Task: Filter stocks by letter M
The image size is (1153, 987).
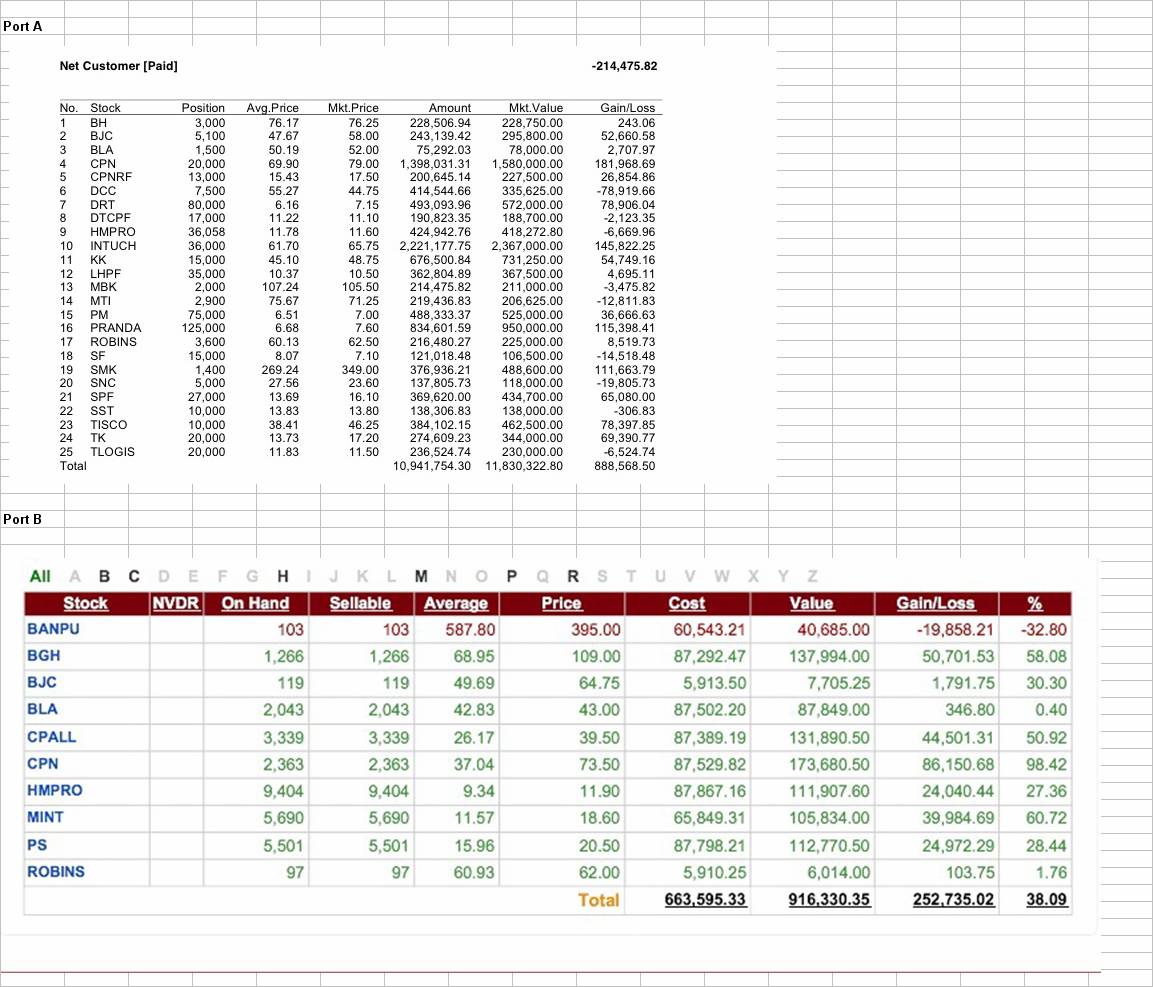Action: (421, 576)
